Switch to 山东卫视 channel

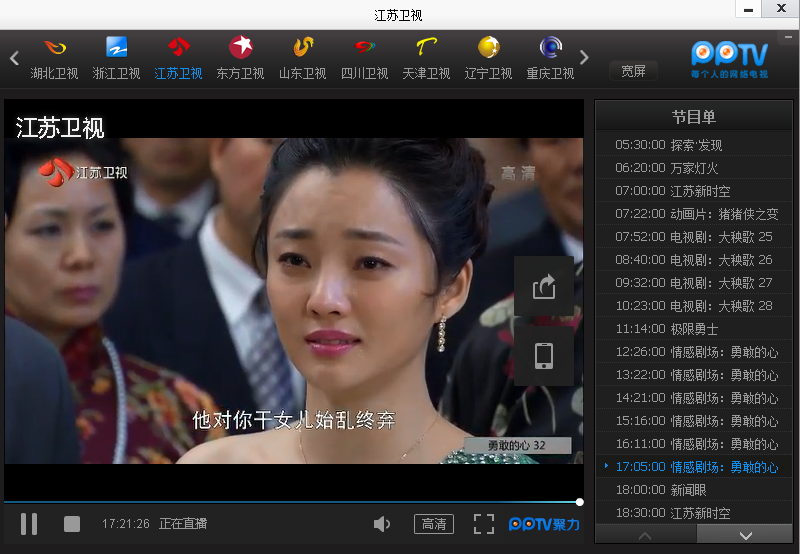coord(303,59)
